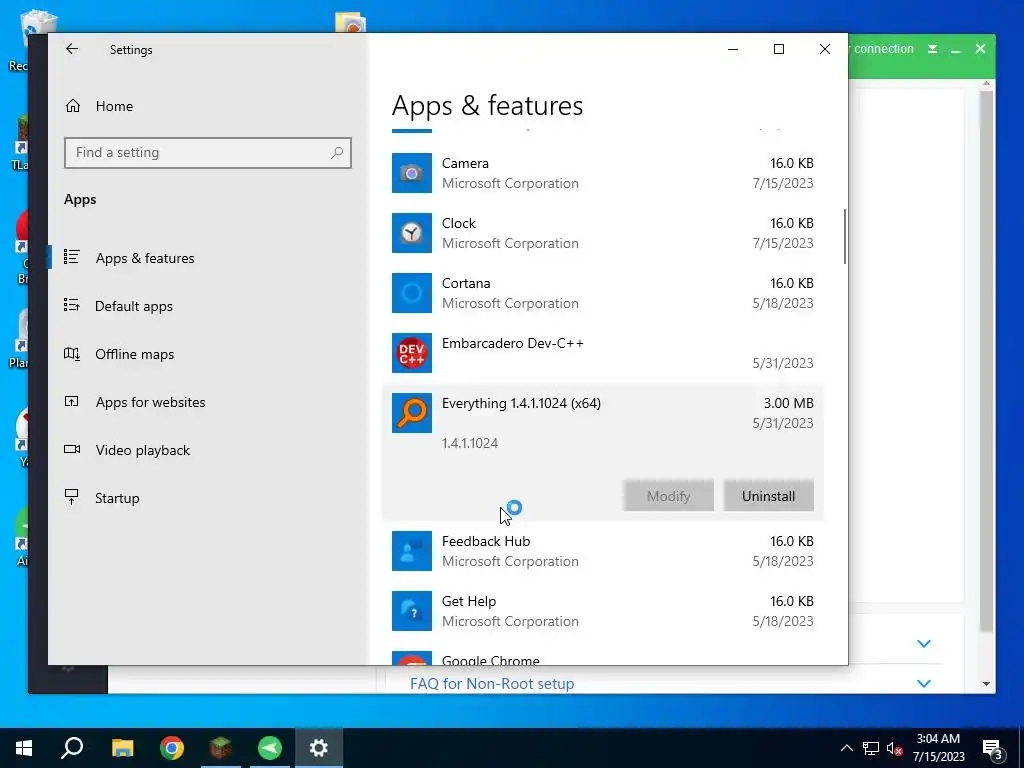Open the Video playback page
Image resolution: width=1024 pixels, height=768 pixels.
[142, 450]
